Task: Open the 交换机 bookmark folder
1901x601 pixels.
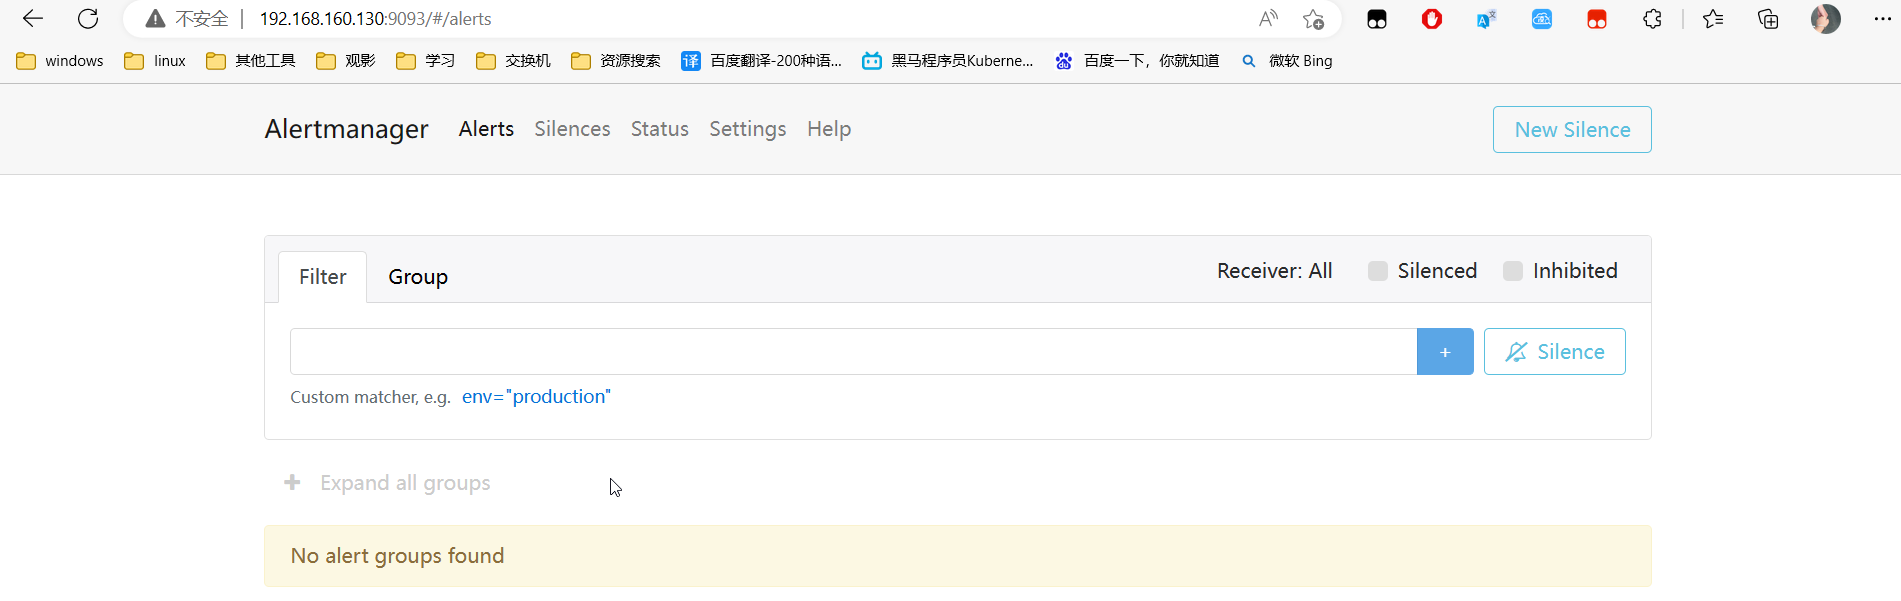Action: 514,61
